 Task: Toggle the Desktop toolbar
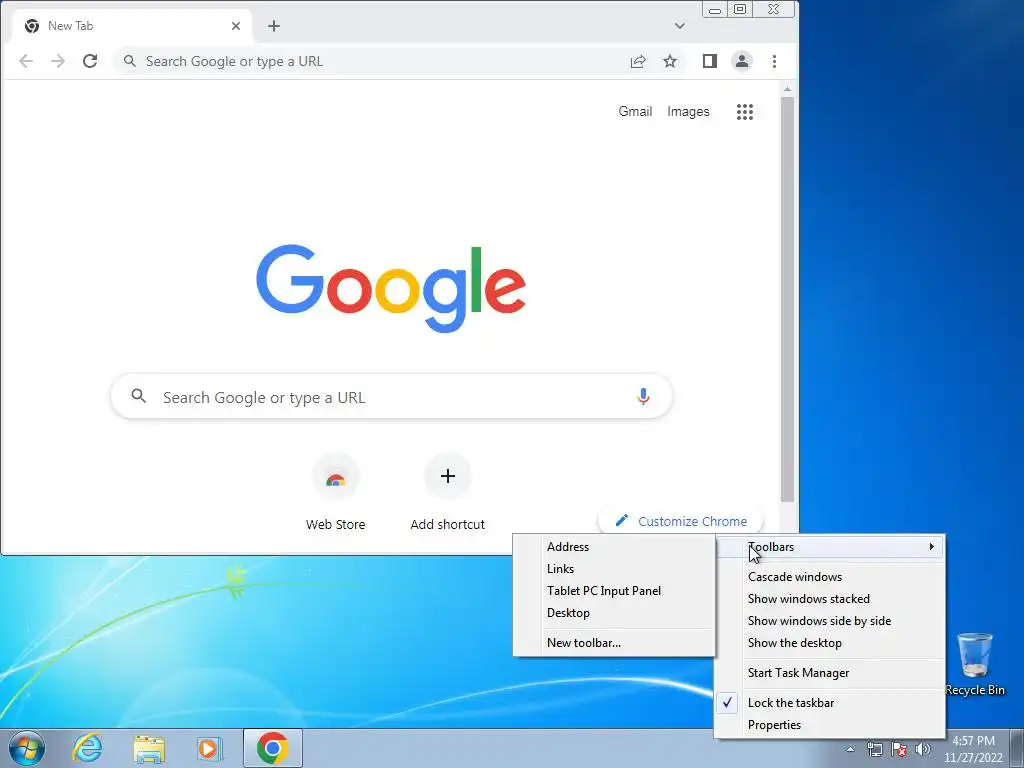click(615, 613)
